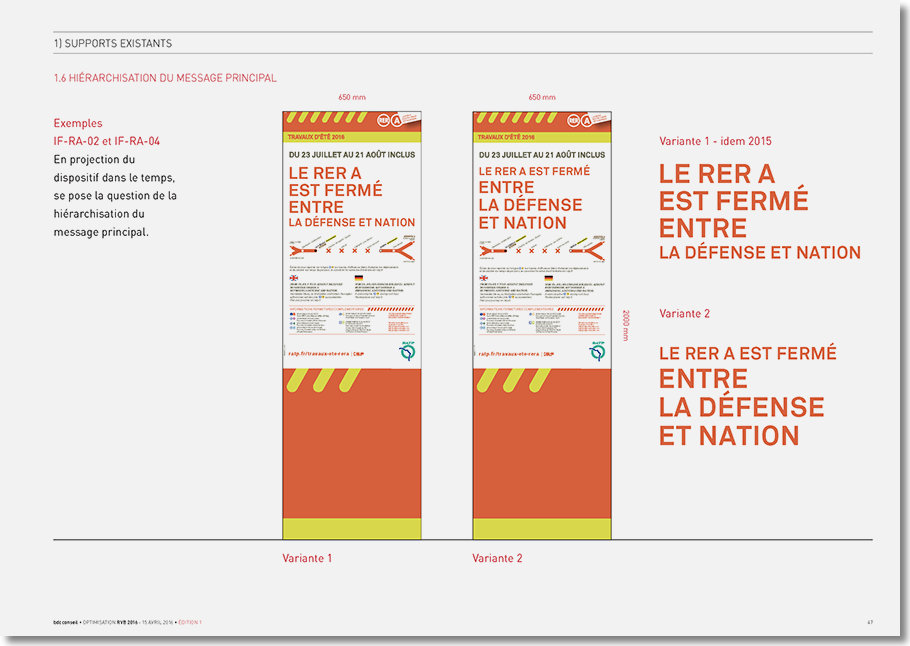The height and width of the screenshot is (646, 910).
Task: Click the RER logo on the Variante 1 poster
Action: click(x=384, y=120)
